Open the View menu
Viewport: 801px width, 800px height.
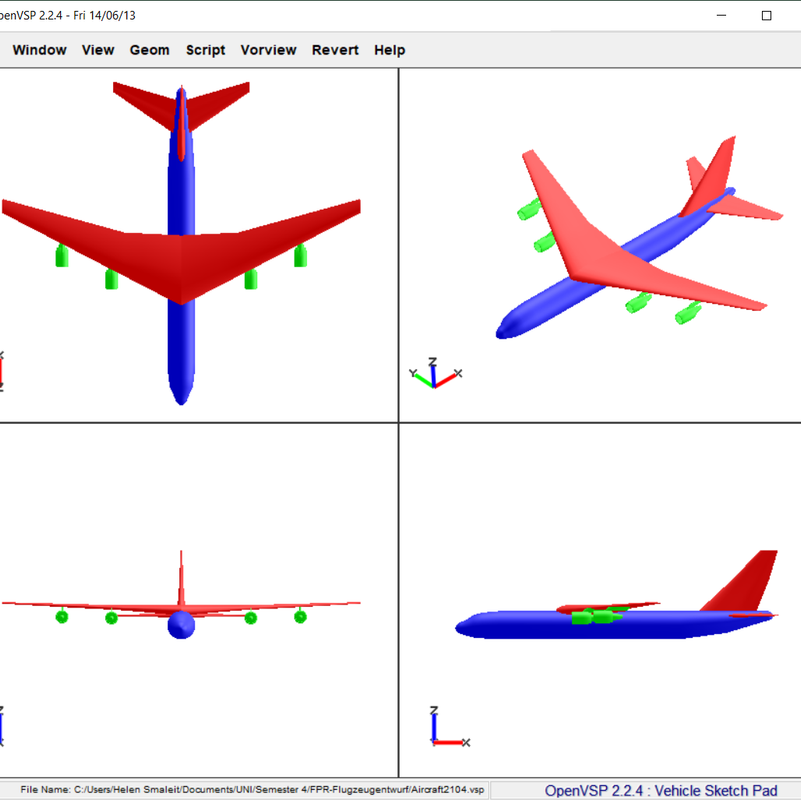pyautogui.click(x=98, y=50)
